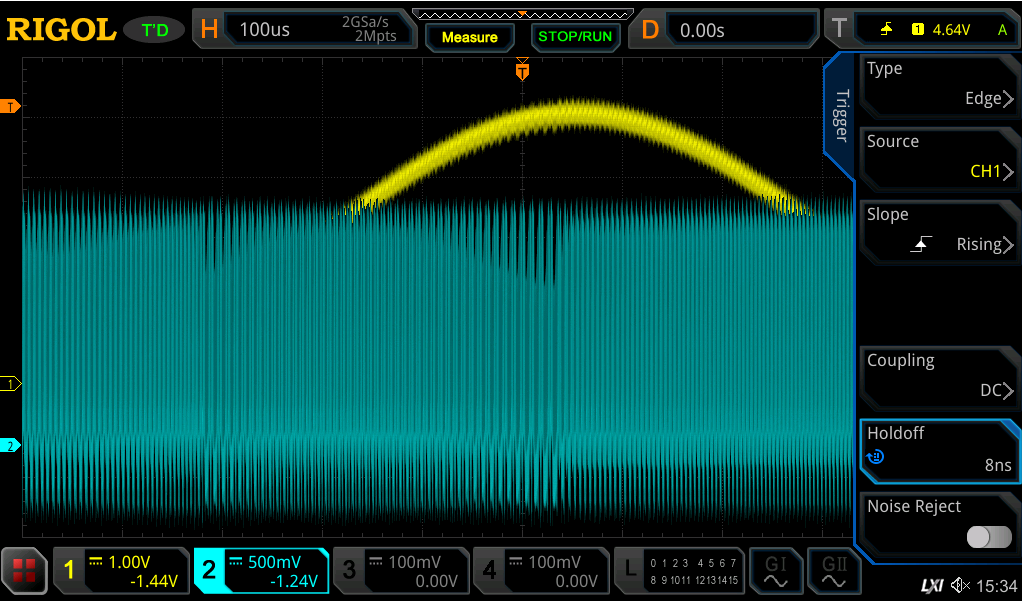
Task: Click the 4.64V trigger level readout
Action: click(x=951, y=29)
